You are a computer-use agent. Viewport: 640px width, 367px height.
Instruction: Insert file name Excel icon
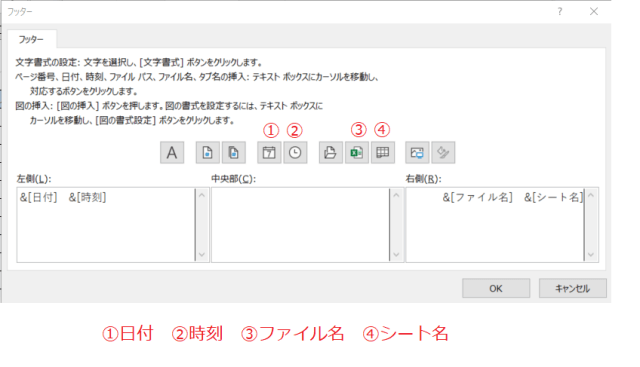tap(357, 153)
